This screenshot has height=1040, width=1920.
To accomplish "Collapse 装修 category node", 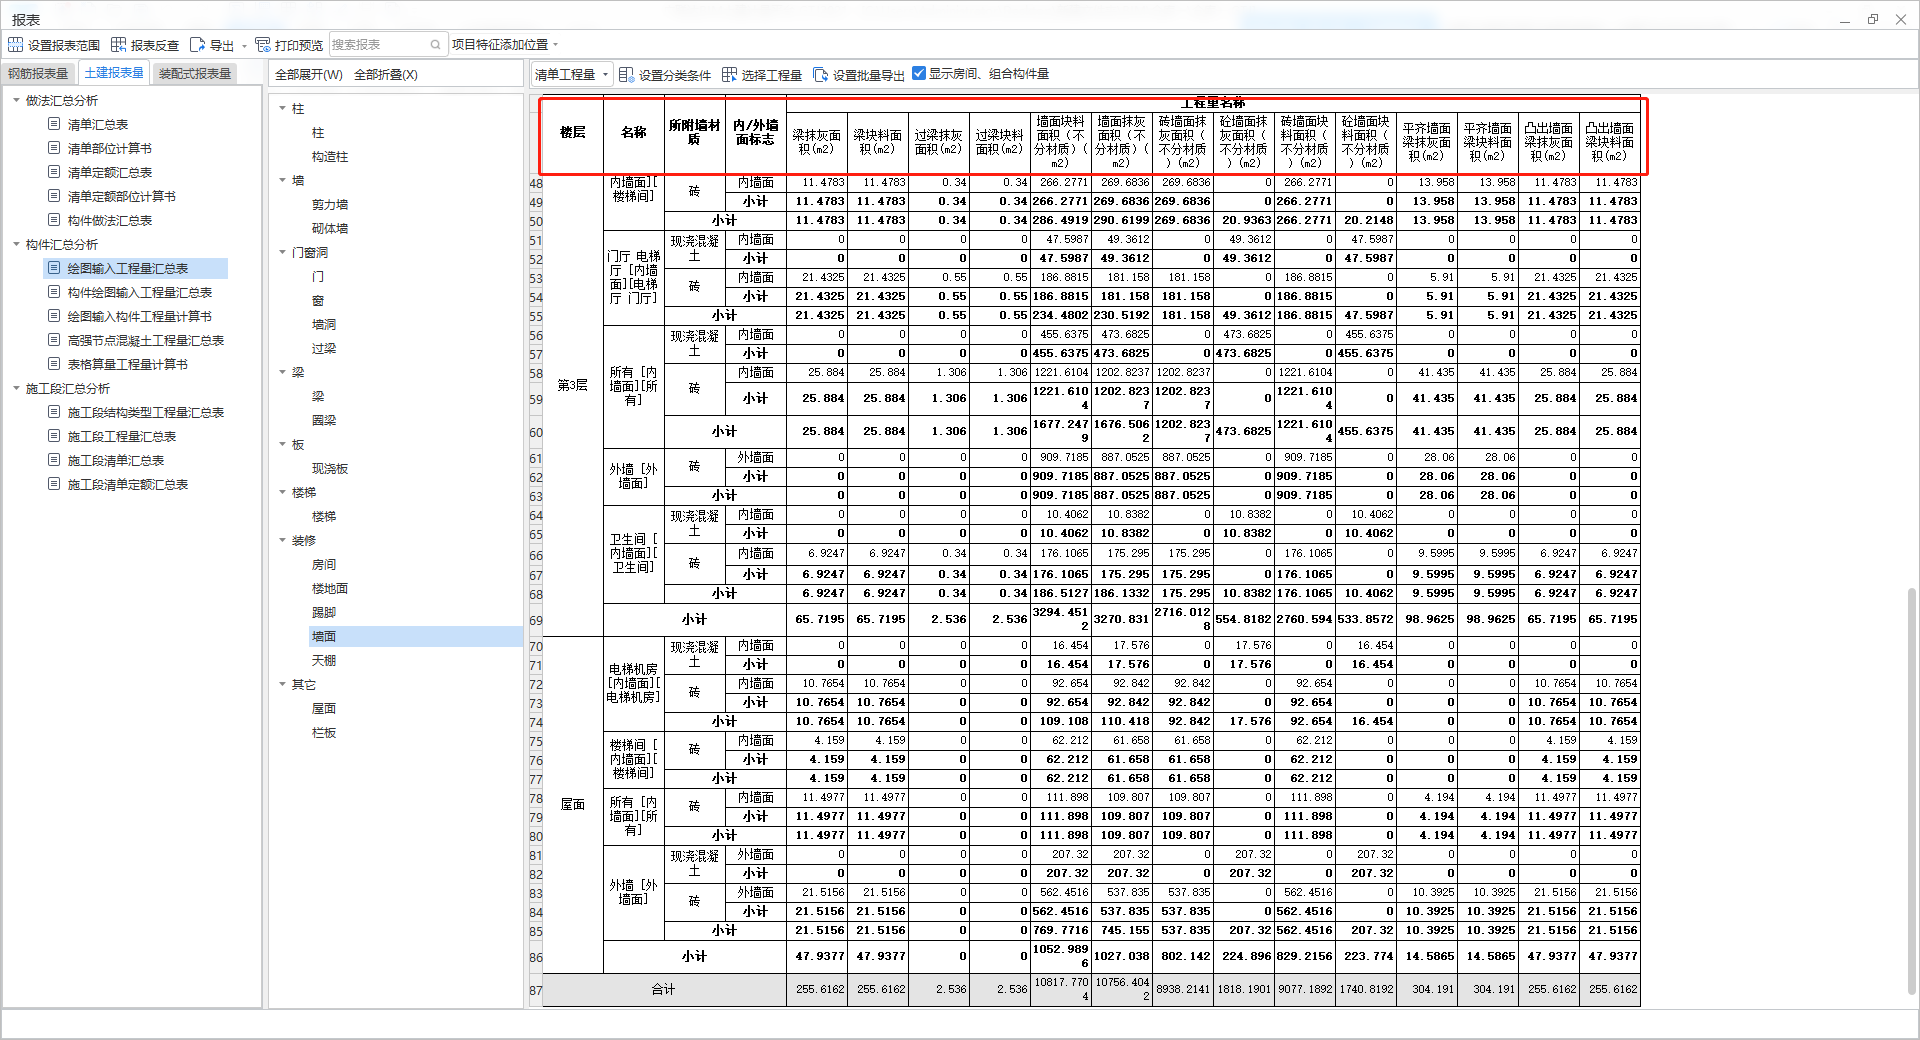I will coord(282,540).
